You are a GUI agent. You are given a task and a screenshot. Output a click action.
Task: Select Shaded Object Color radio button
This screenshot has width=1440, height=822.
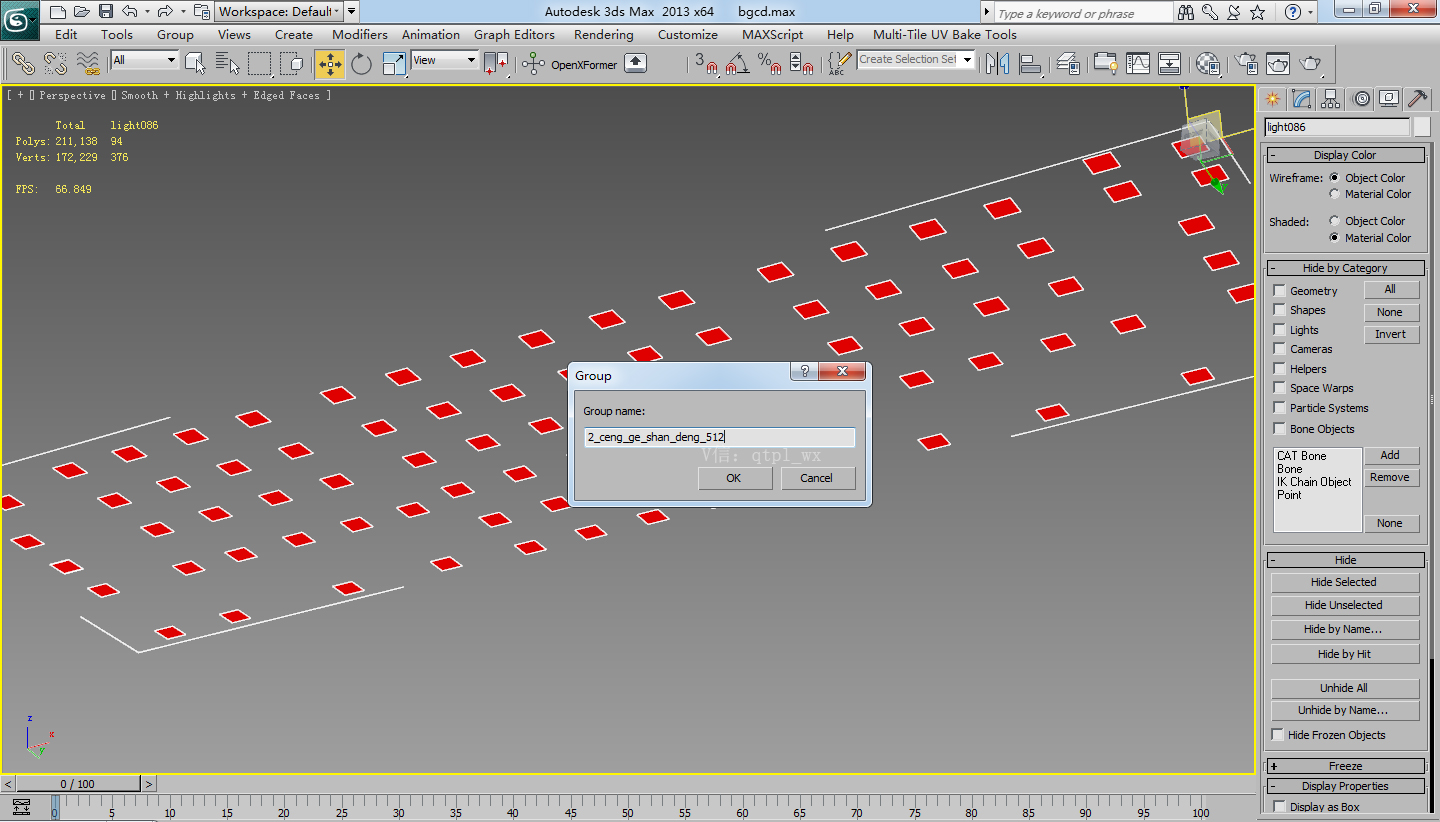[x=1334, y=221]
